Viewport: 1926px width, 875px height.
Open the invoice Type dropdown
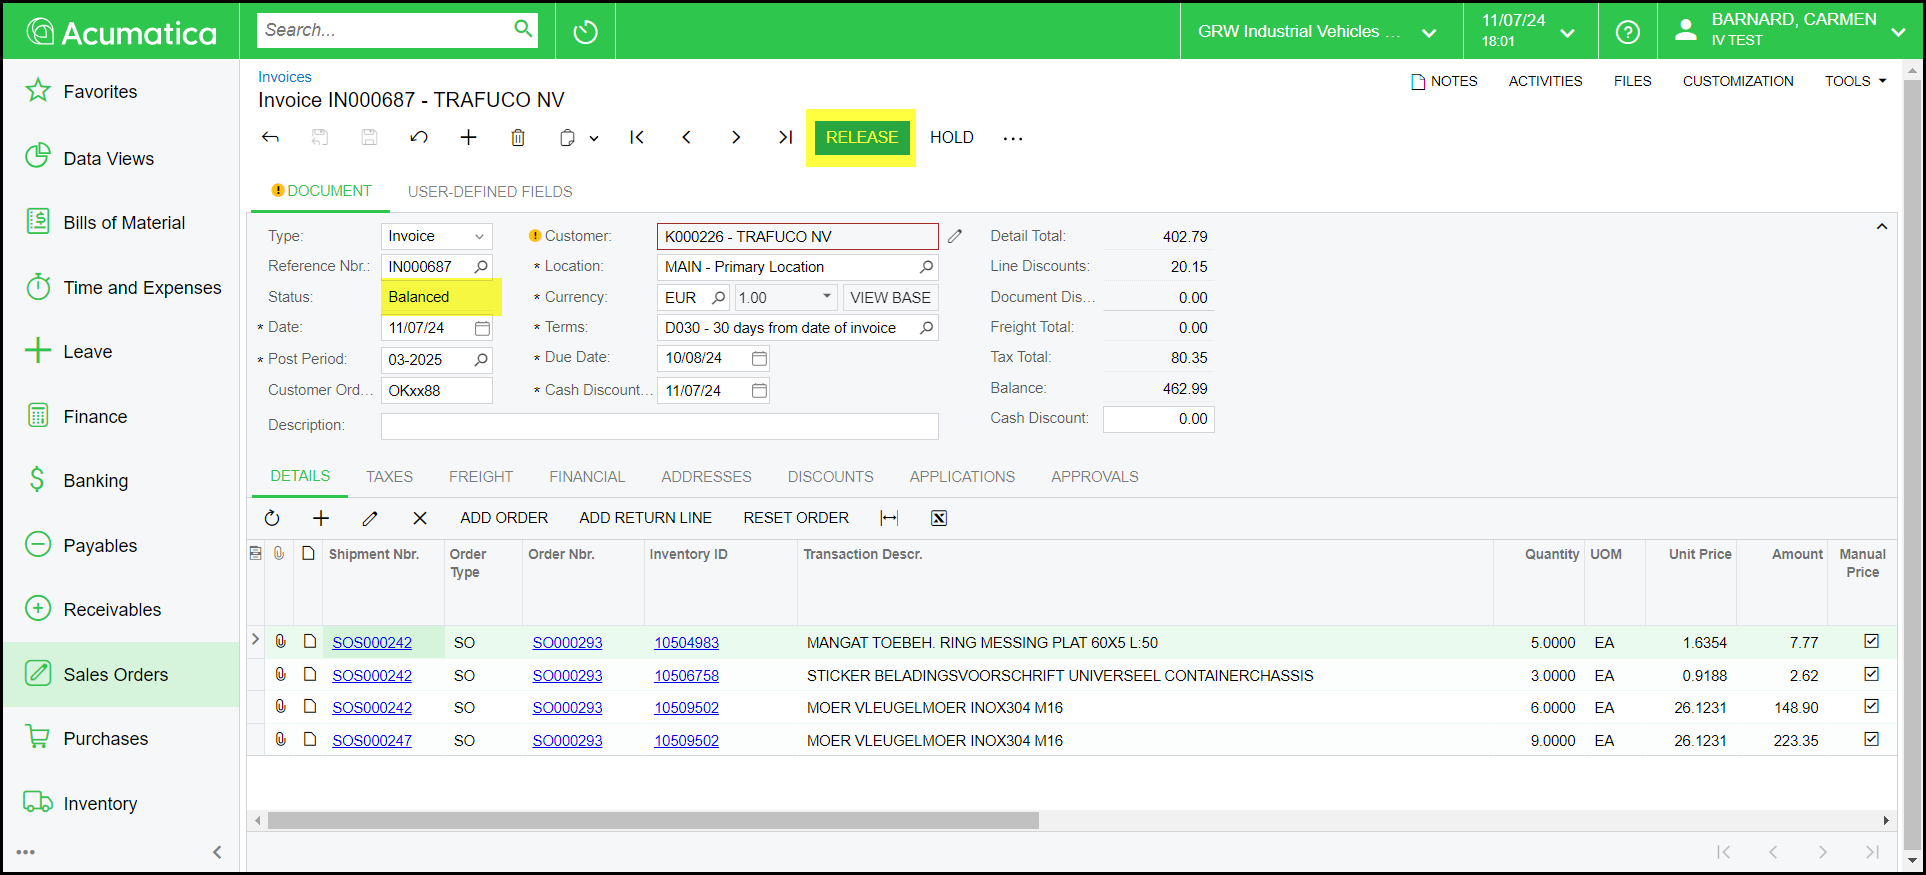click(x=437, y=237)
